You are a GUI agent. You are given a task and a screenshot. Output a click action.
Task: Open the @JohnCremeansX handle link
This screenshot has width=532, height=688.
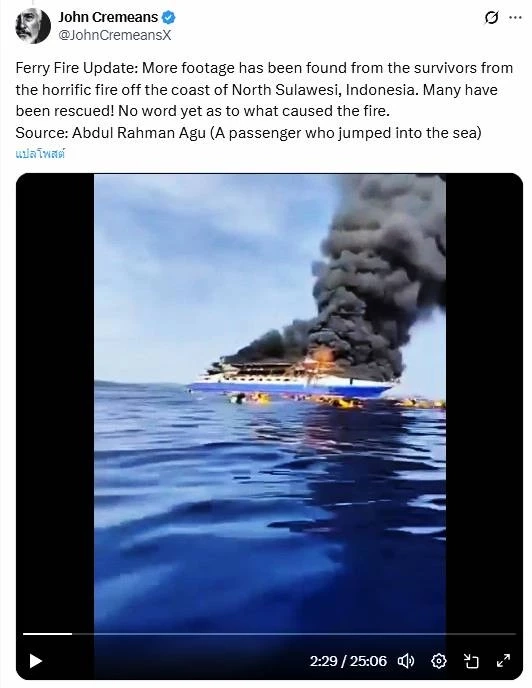[x=115, y=35]
